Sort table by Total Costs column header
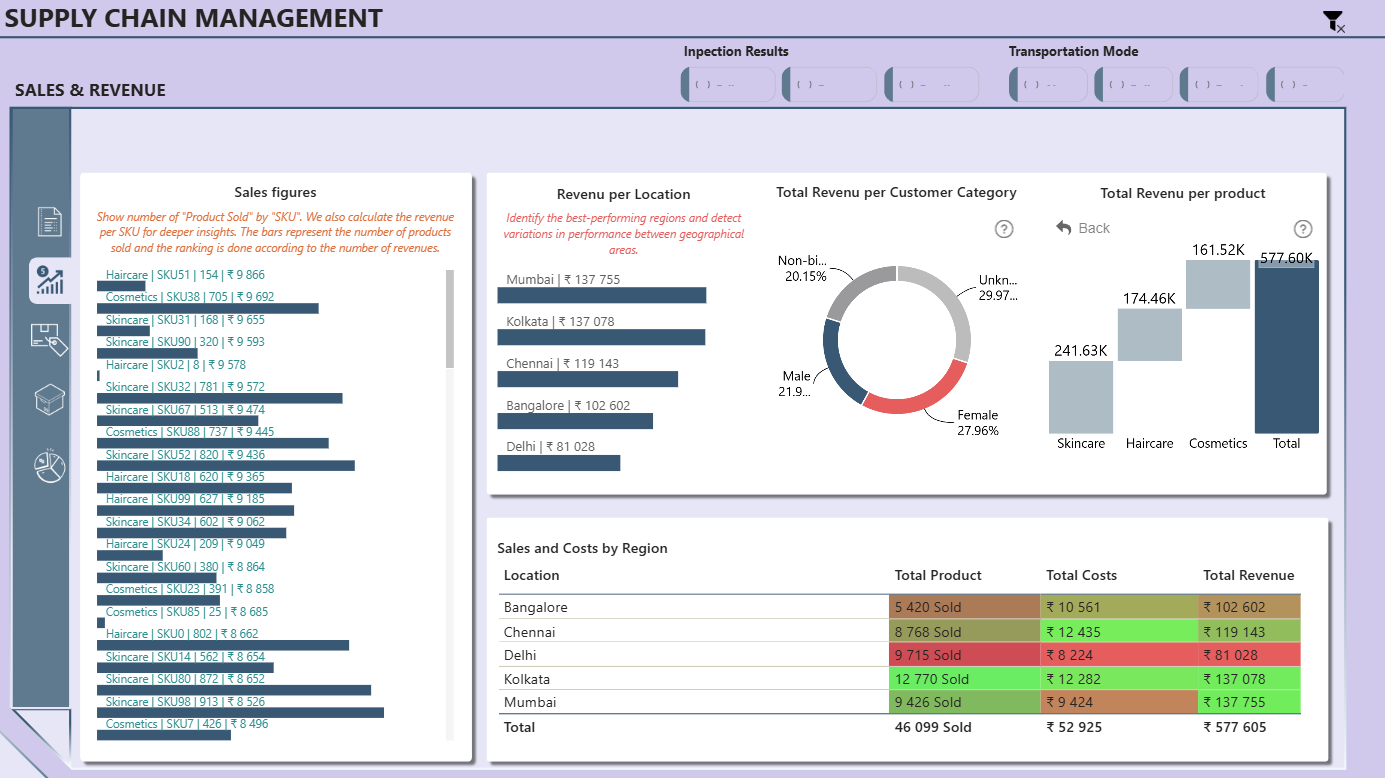 (1081, 575)
